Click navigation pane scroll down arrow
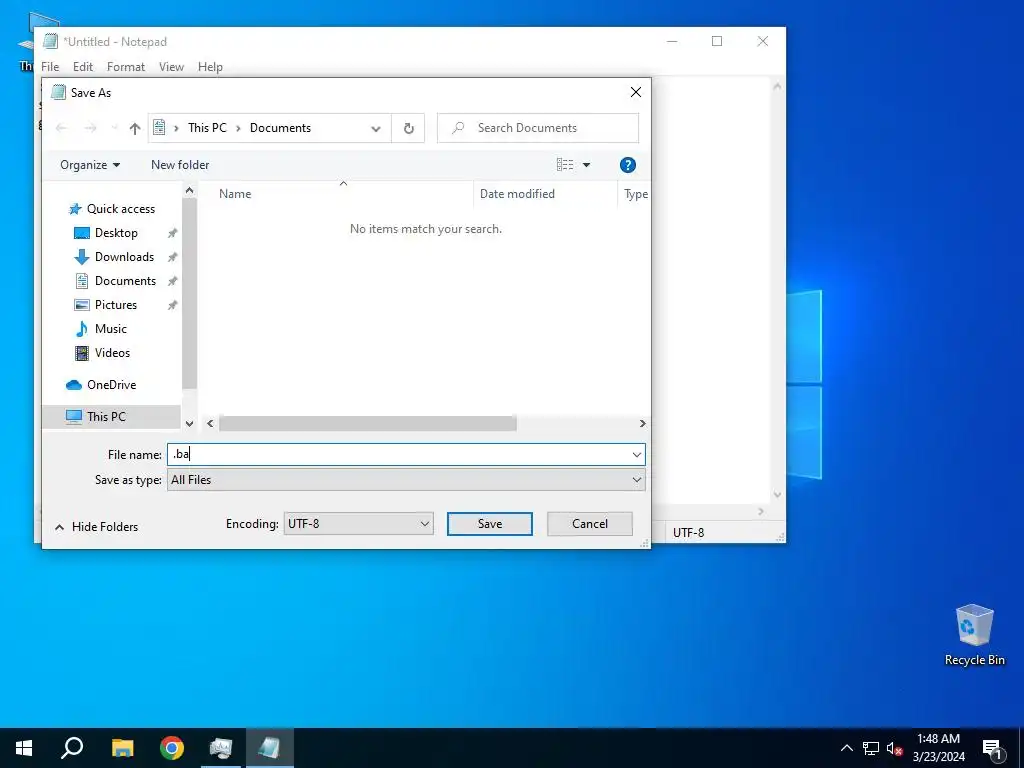This screenshot has height=768, width=1024. pos(189,424)
